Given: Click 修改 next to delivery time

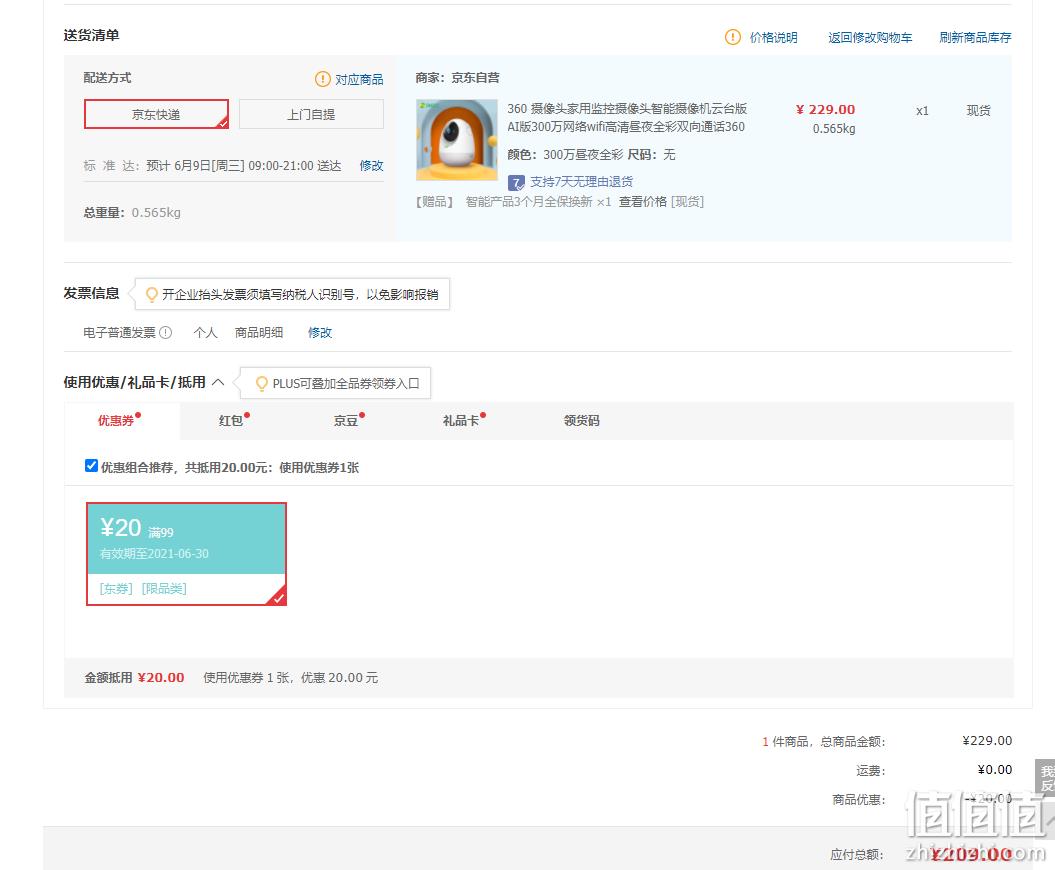Looking at the screenshot, I should 371,166.
